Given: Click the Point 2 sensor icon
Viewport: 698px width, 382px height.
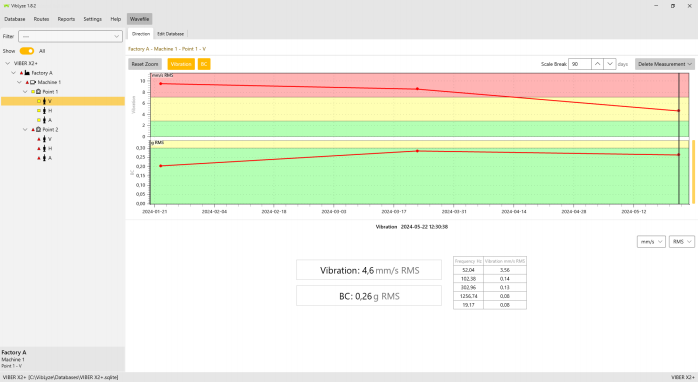Looking at the screenshot, I should pos(38,130).
